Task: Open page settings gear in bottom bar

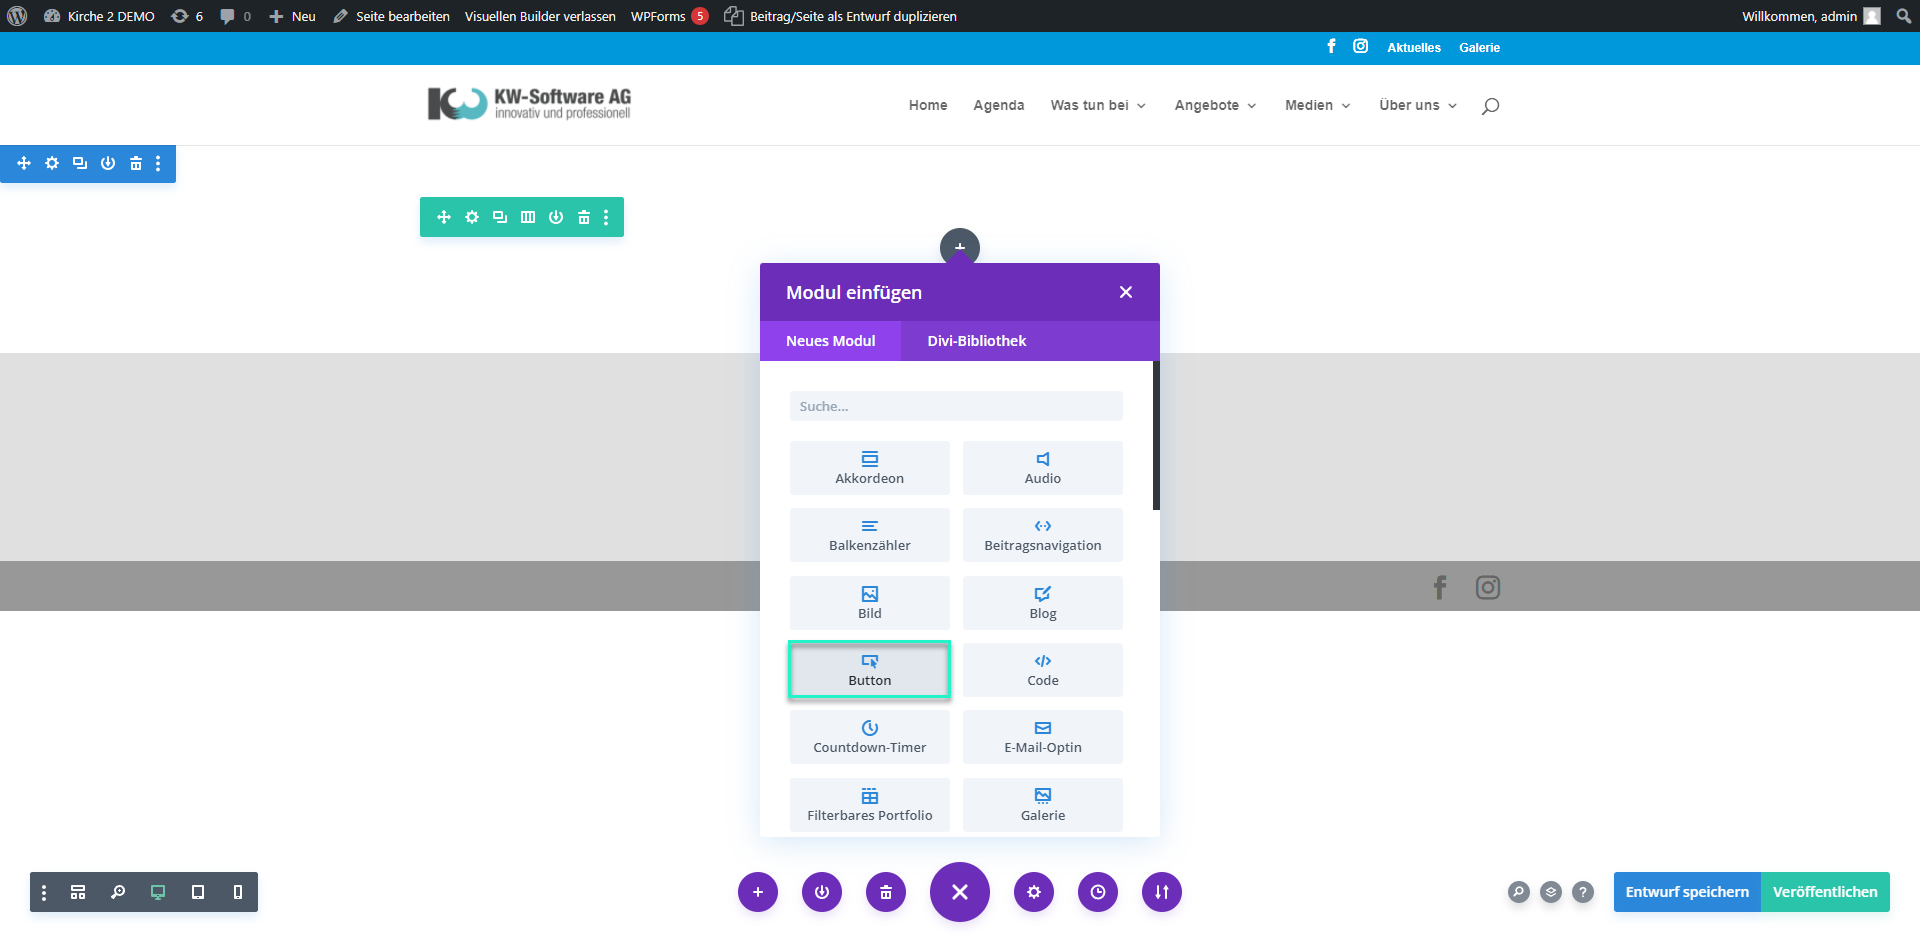Action: 1033,892
